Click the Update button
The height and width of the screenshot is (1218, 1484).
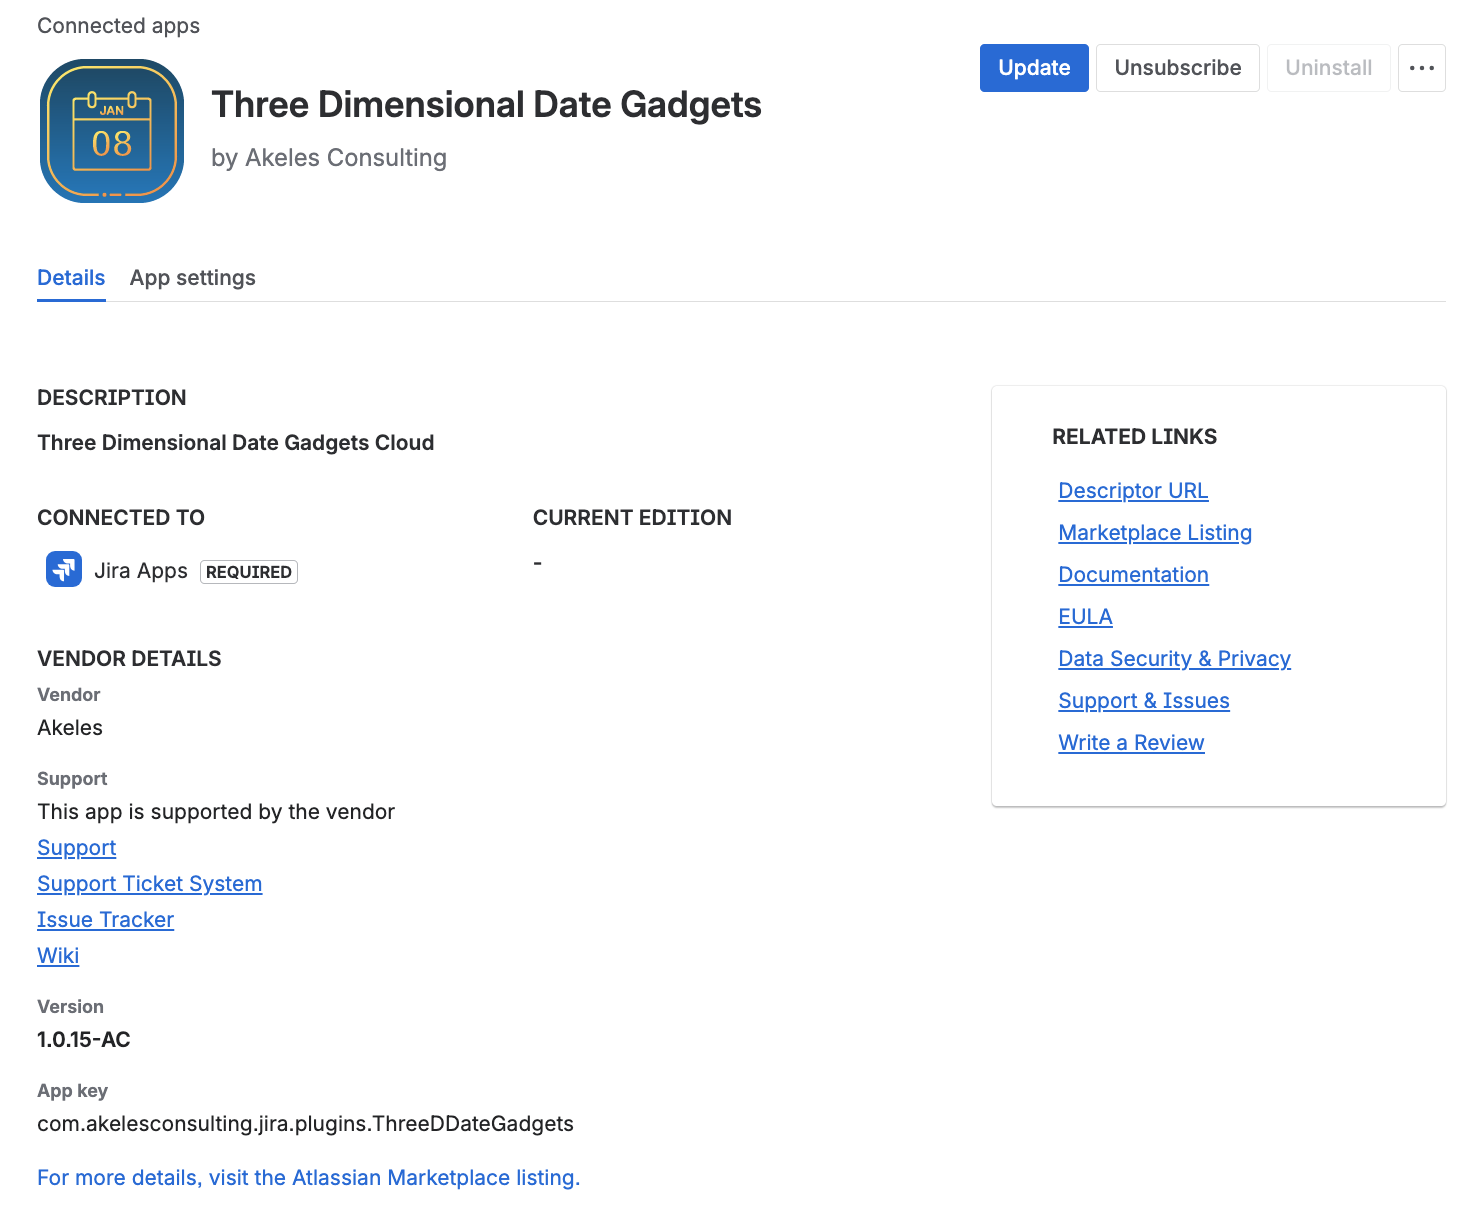(x=1034, y=67)
